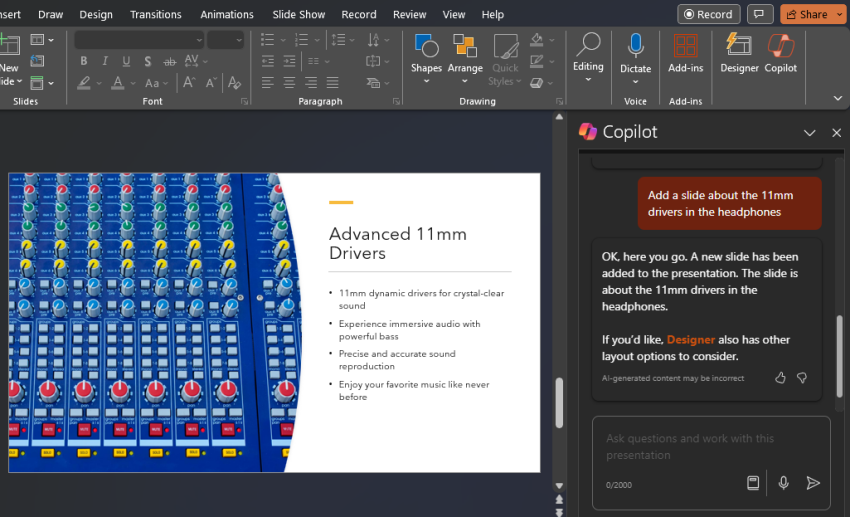Open font name combo box
This screenshot has width=850, height=517.
coord(139,40)
